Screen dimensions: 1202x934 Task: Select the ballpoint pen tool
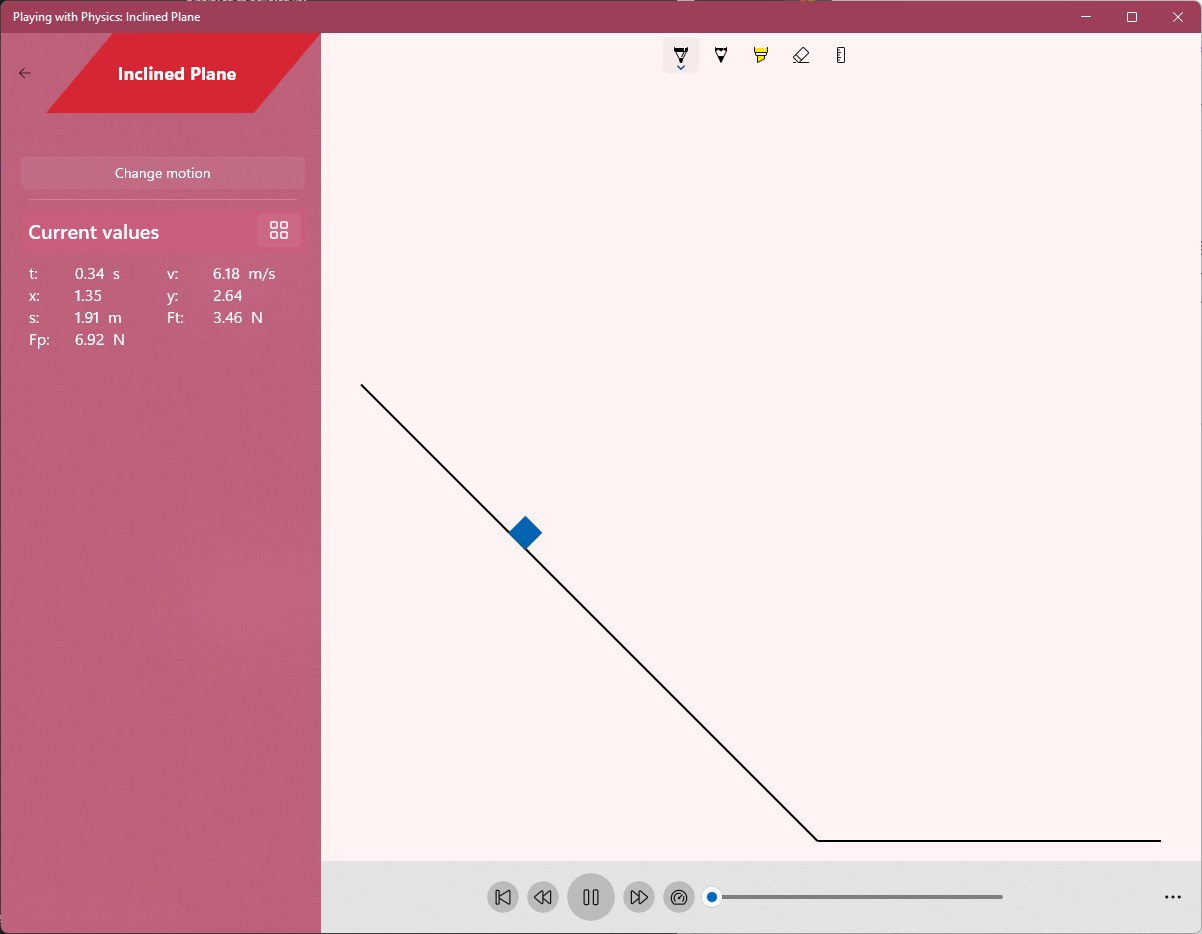681,55
